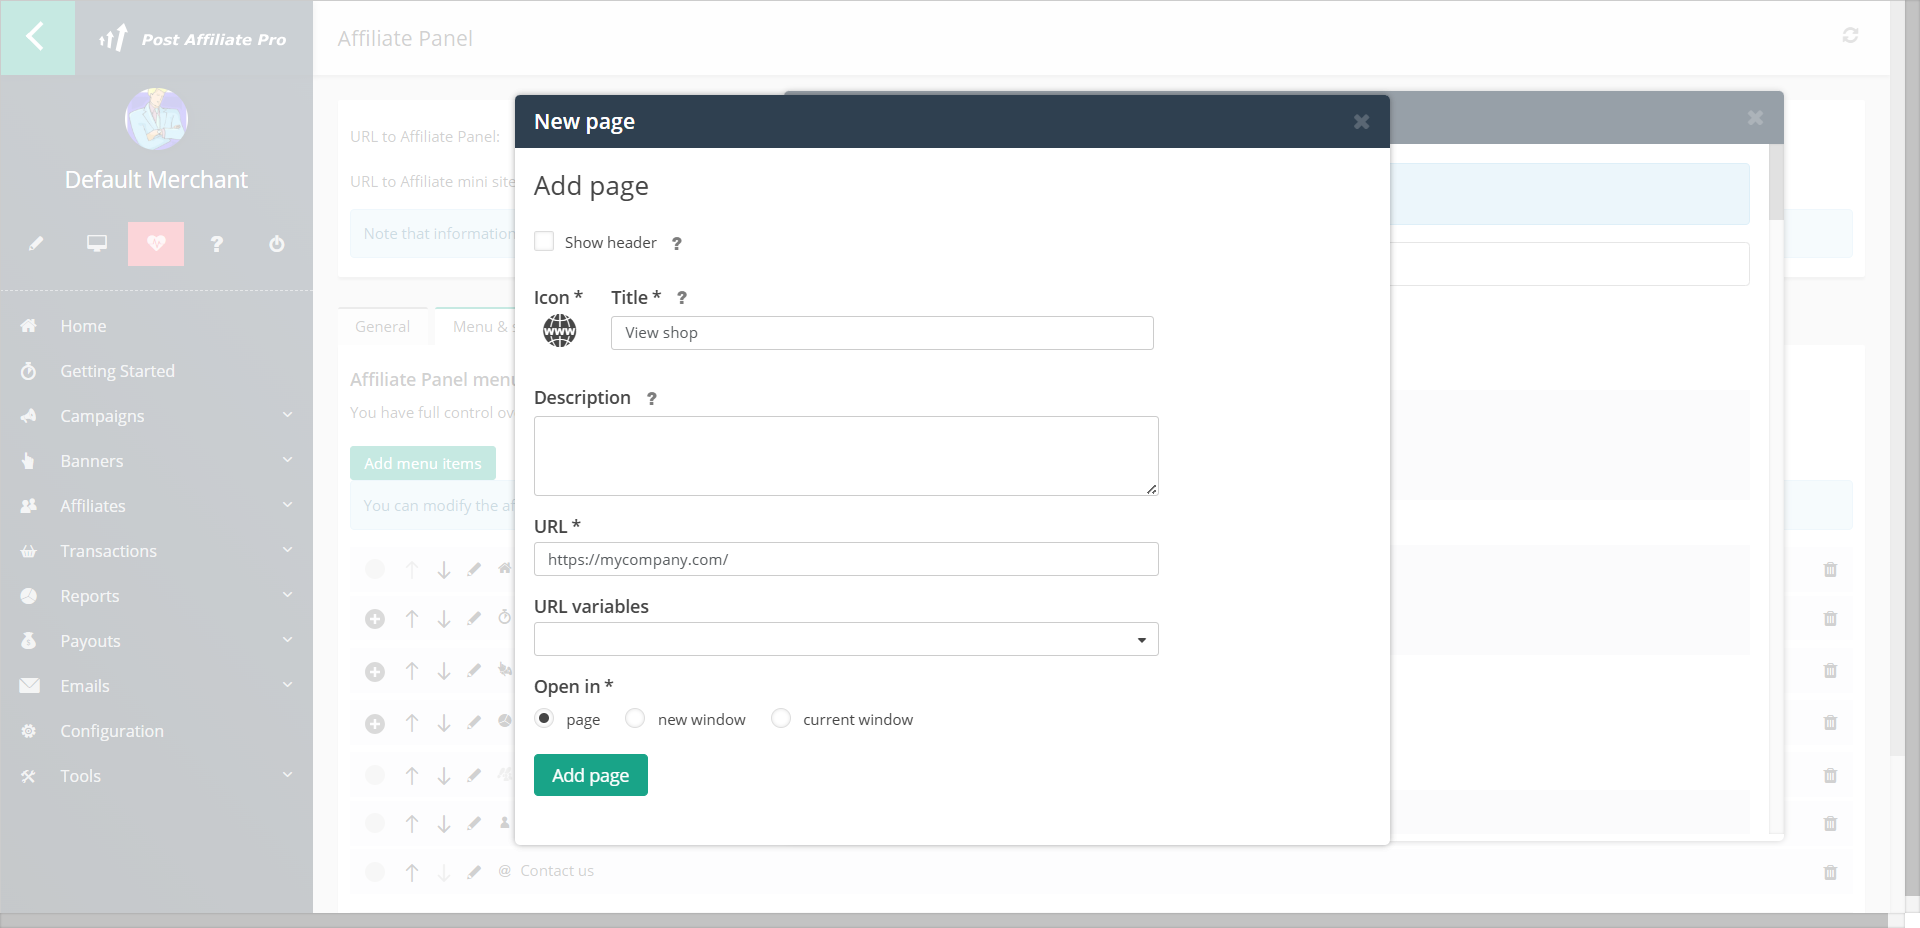This screenshot has height=928, width=1920.
Task: Click the logout power icon in sidebar
Action: tap(277, 244)
